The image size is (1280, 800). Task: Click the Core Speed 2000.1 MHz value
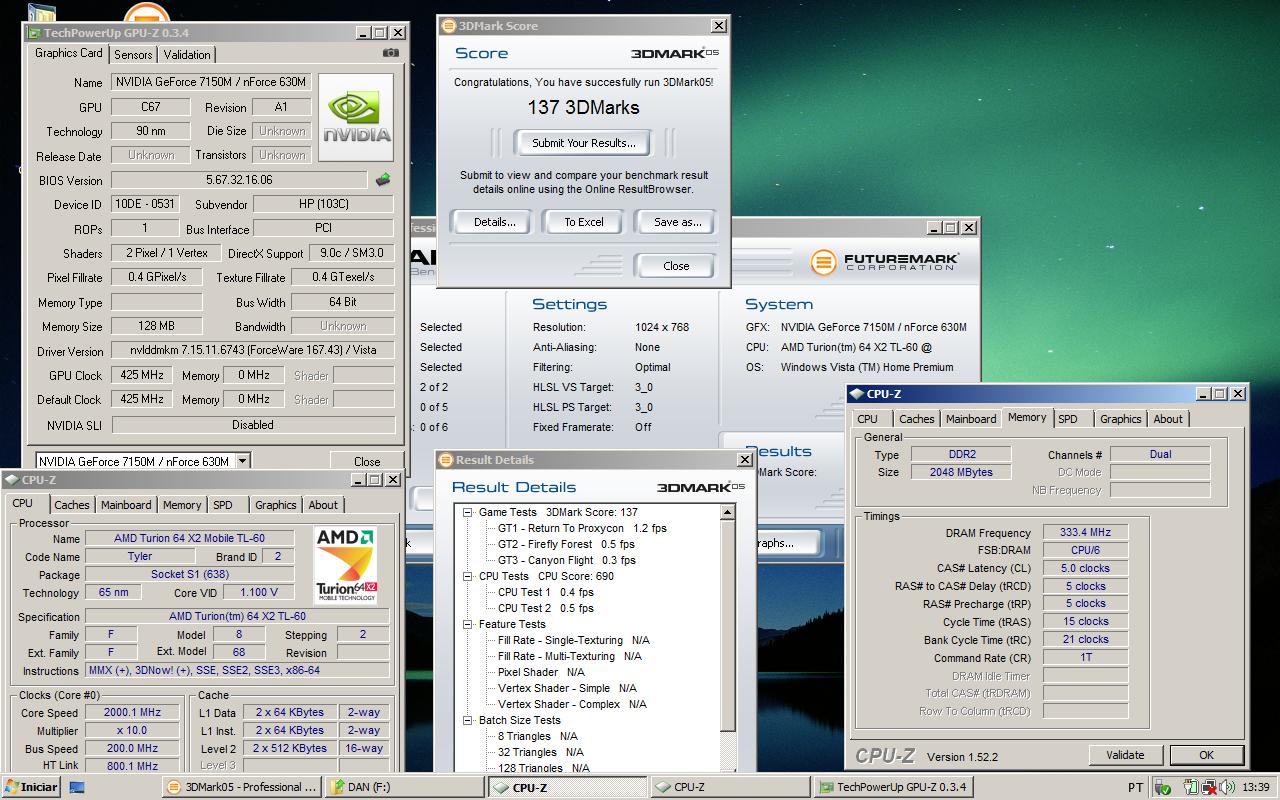click(x=133, y=712)
